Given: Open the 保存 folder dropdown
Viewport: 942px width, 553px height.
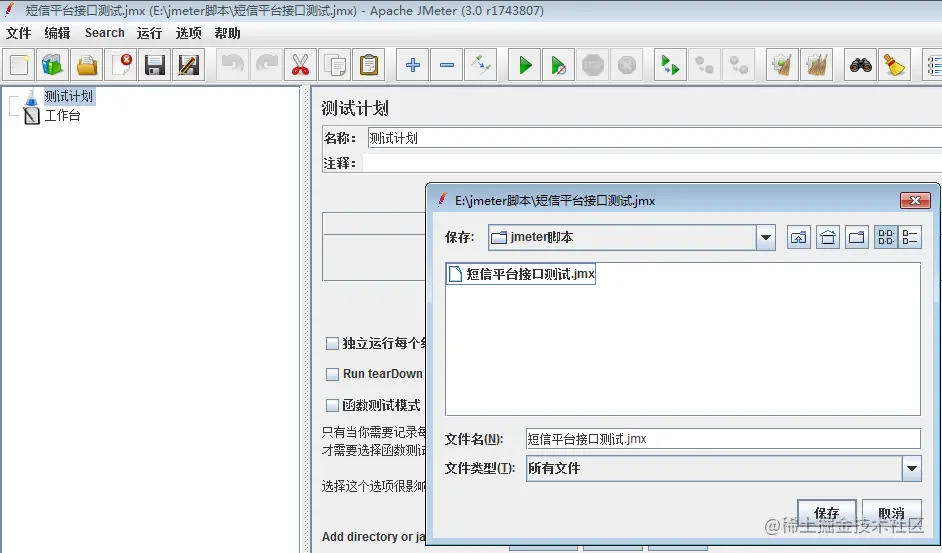Looking at the screenshot, I should coord(765,237).
